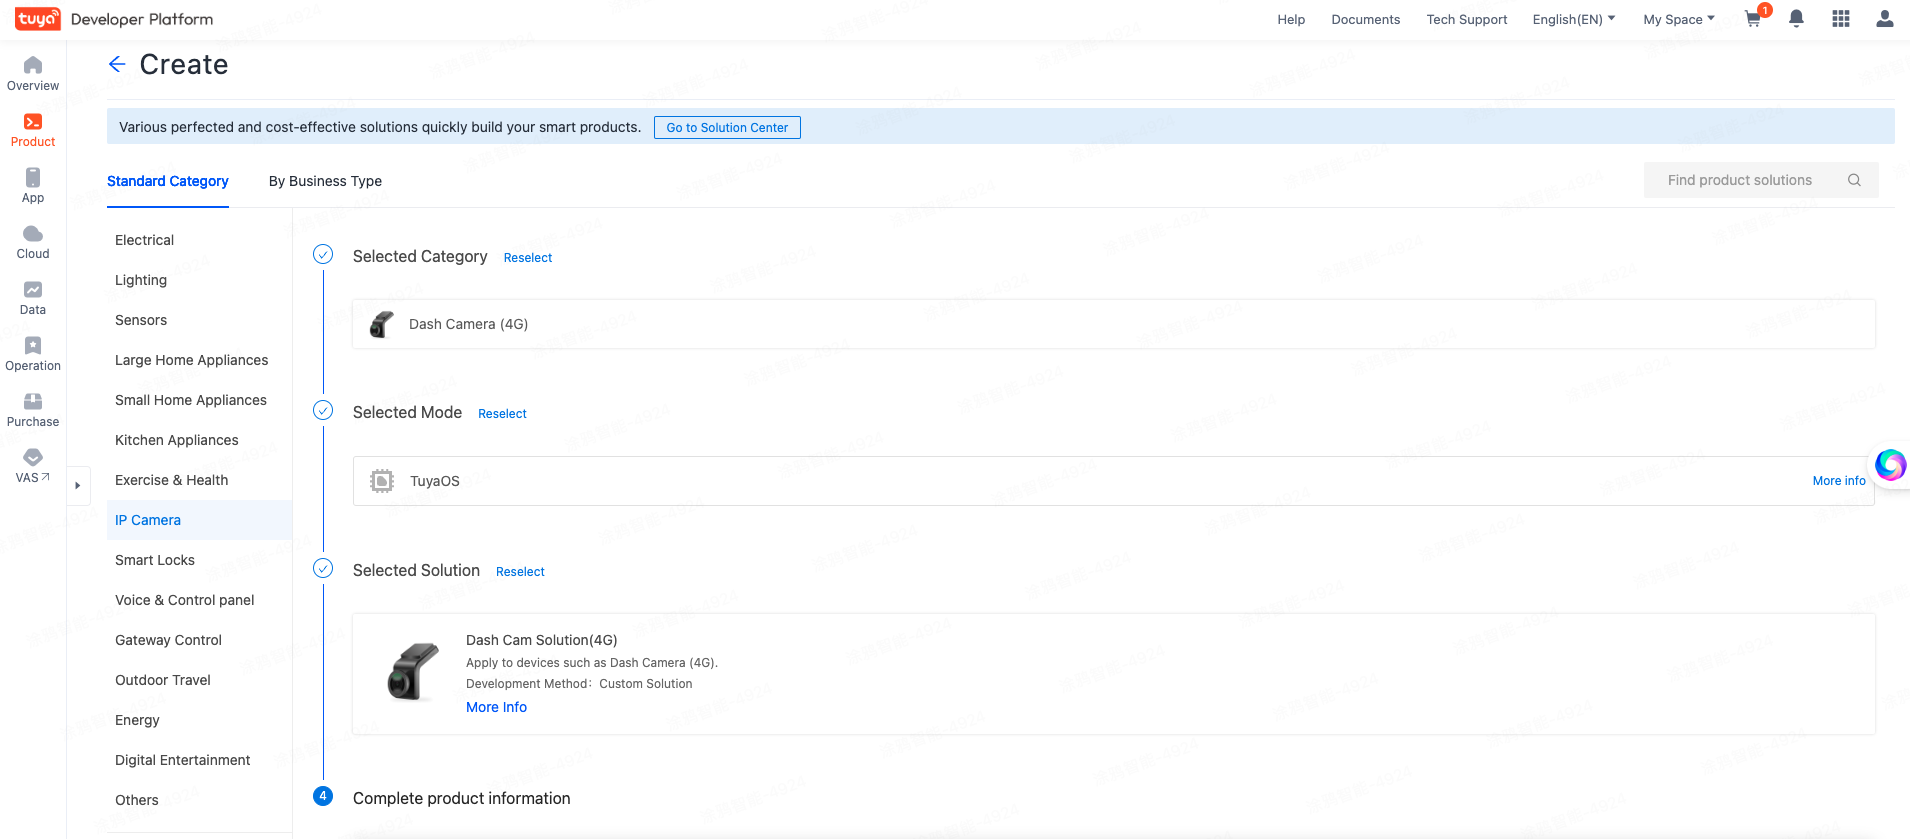Open More Info for Dash Cam Solution

click(496, 707)
